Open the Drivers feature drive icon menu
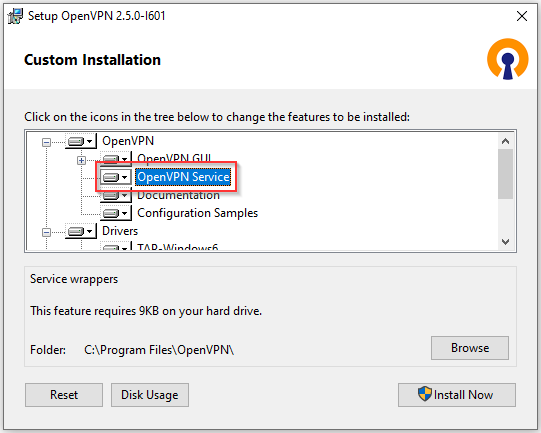Viewport: 541px width, 433px height. click(x=80, y=231)
